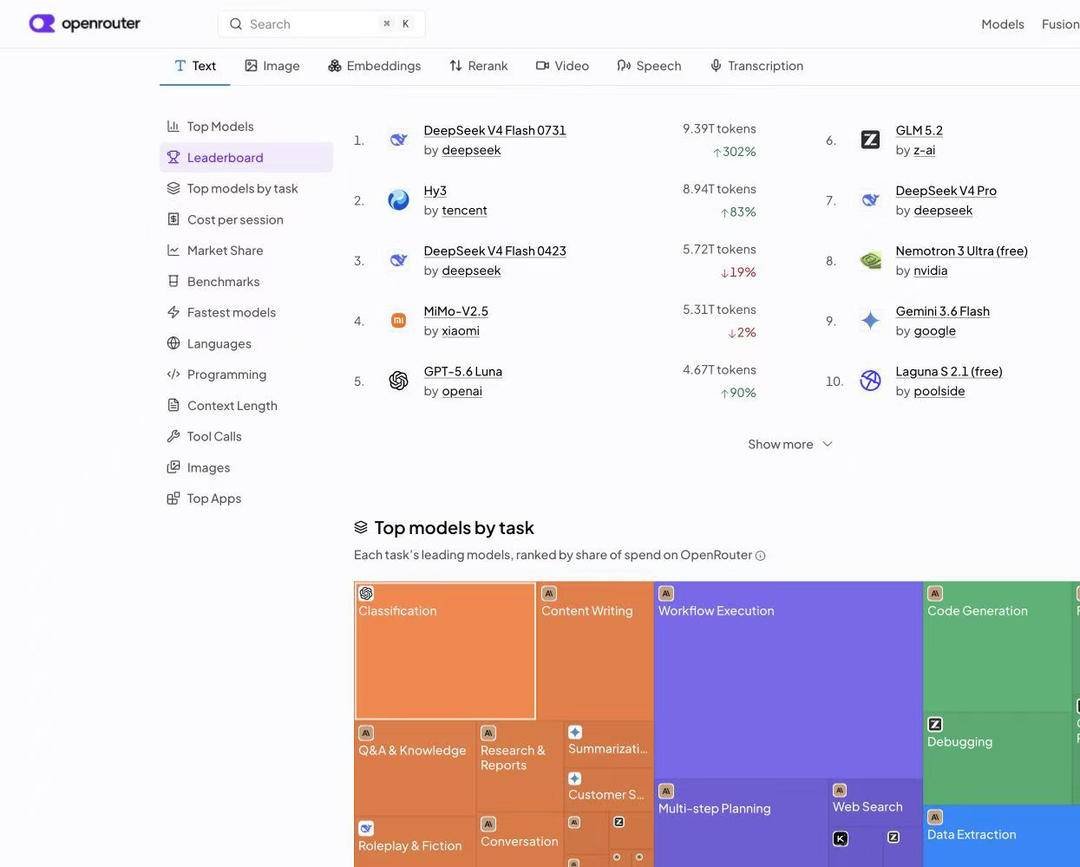Switch to the Transcription tab
The image size is (1080, 867).
(x=756, y=66)
